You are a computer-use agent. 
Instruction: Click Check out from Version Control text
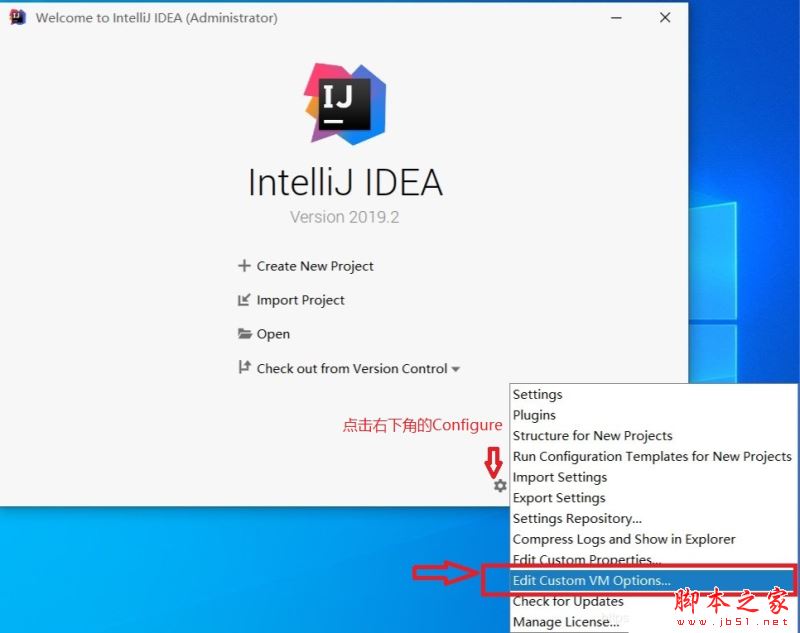point(352,368)
